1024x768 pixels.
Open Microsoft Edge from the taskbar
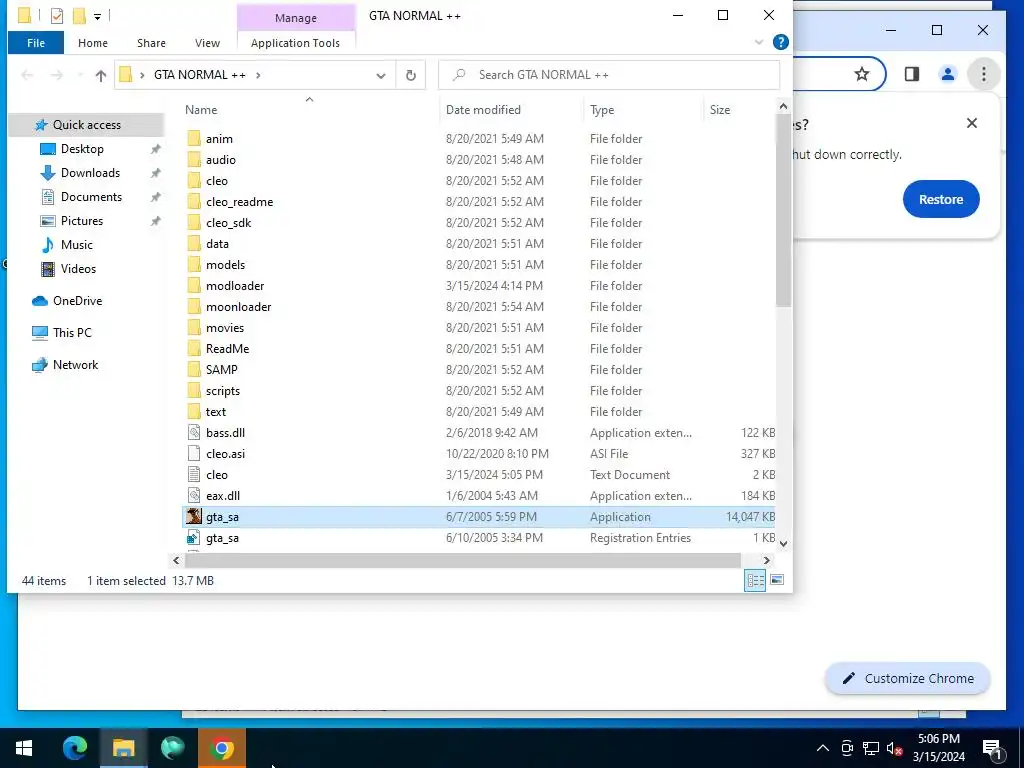pos(74,748)
